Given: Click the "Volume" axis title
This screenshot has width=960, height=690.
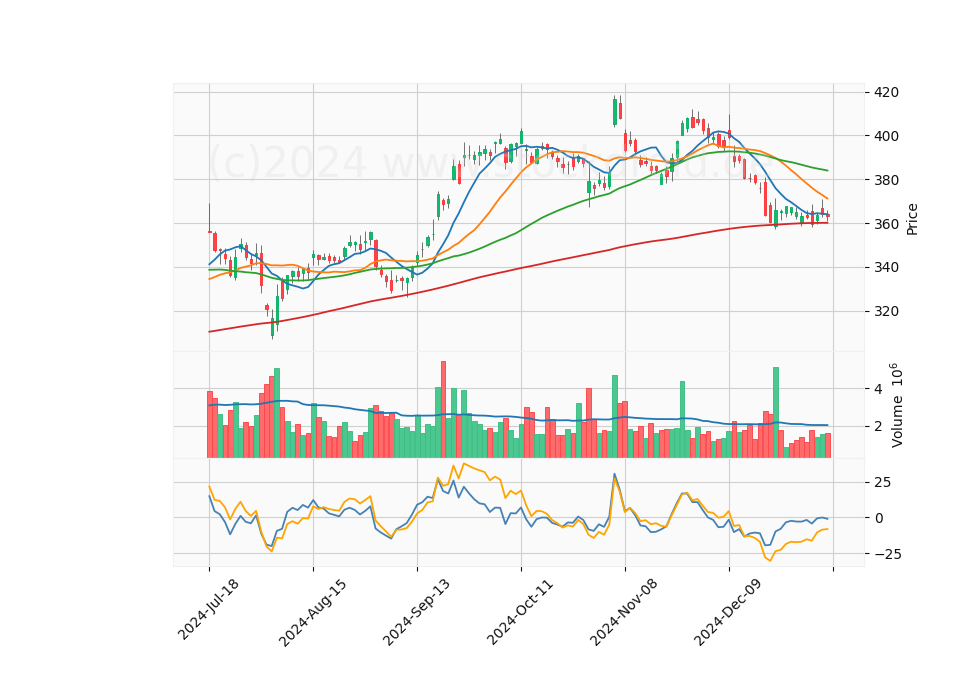Looking at the screenshot, I should pyautogui.click(x=897, y=422).
